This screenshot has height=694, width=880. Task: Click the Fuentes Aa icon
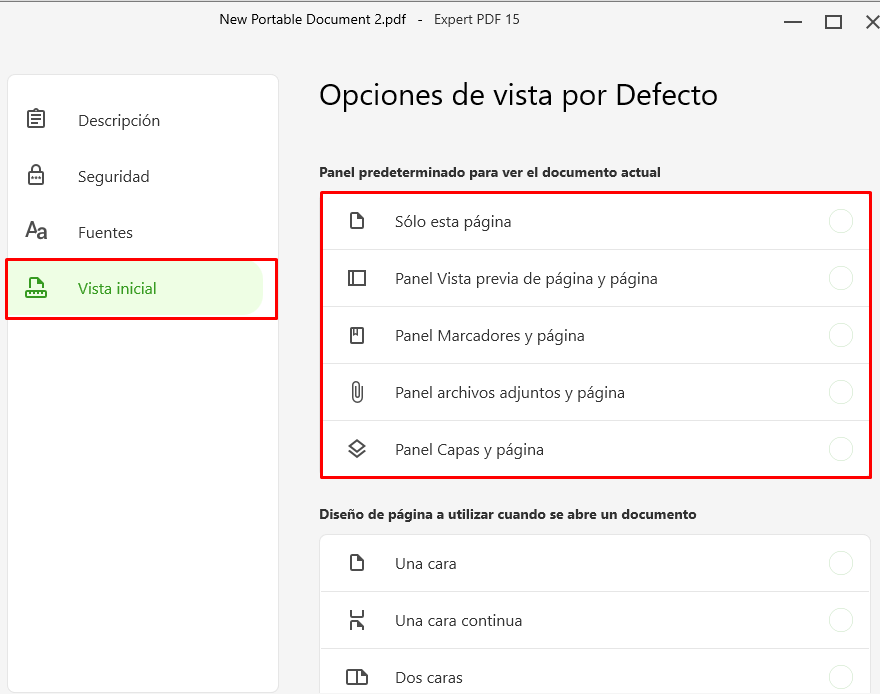(36, 231)
